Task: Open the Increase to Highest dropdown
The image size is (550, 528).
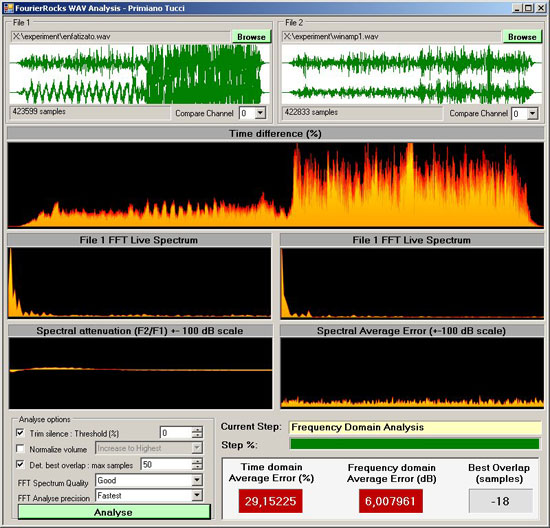Action: point(197,448)
